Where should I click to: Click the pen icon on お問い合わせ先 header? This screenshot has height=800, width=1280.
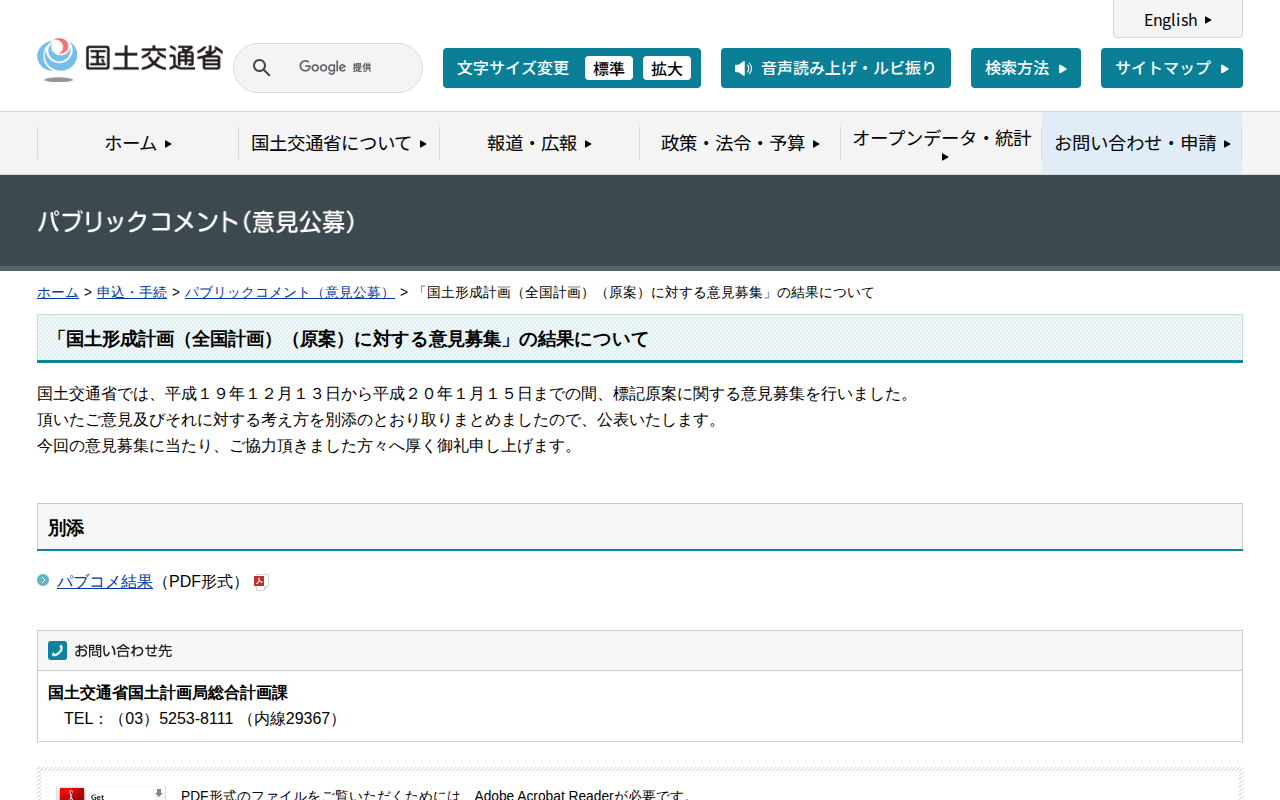coord(57,650)
